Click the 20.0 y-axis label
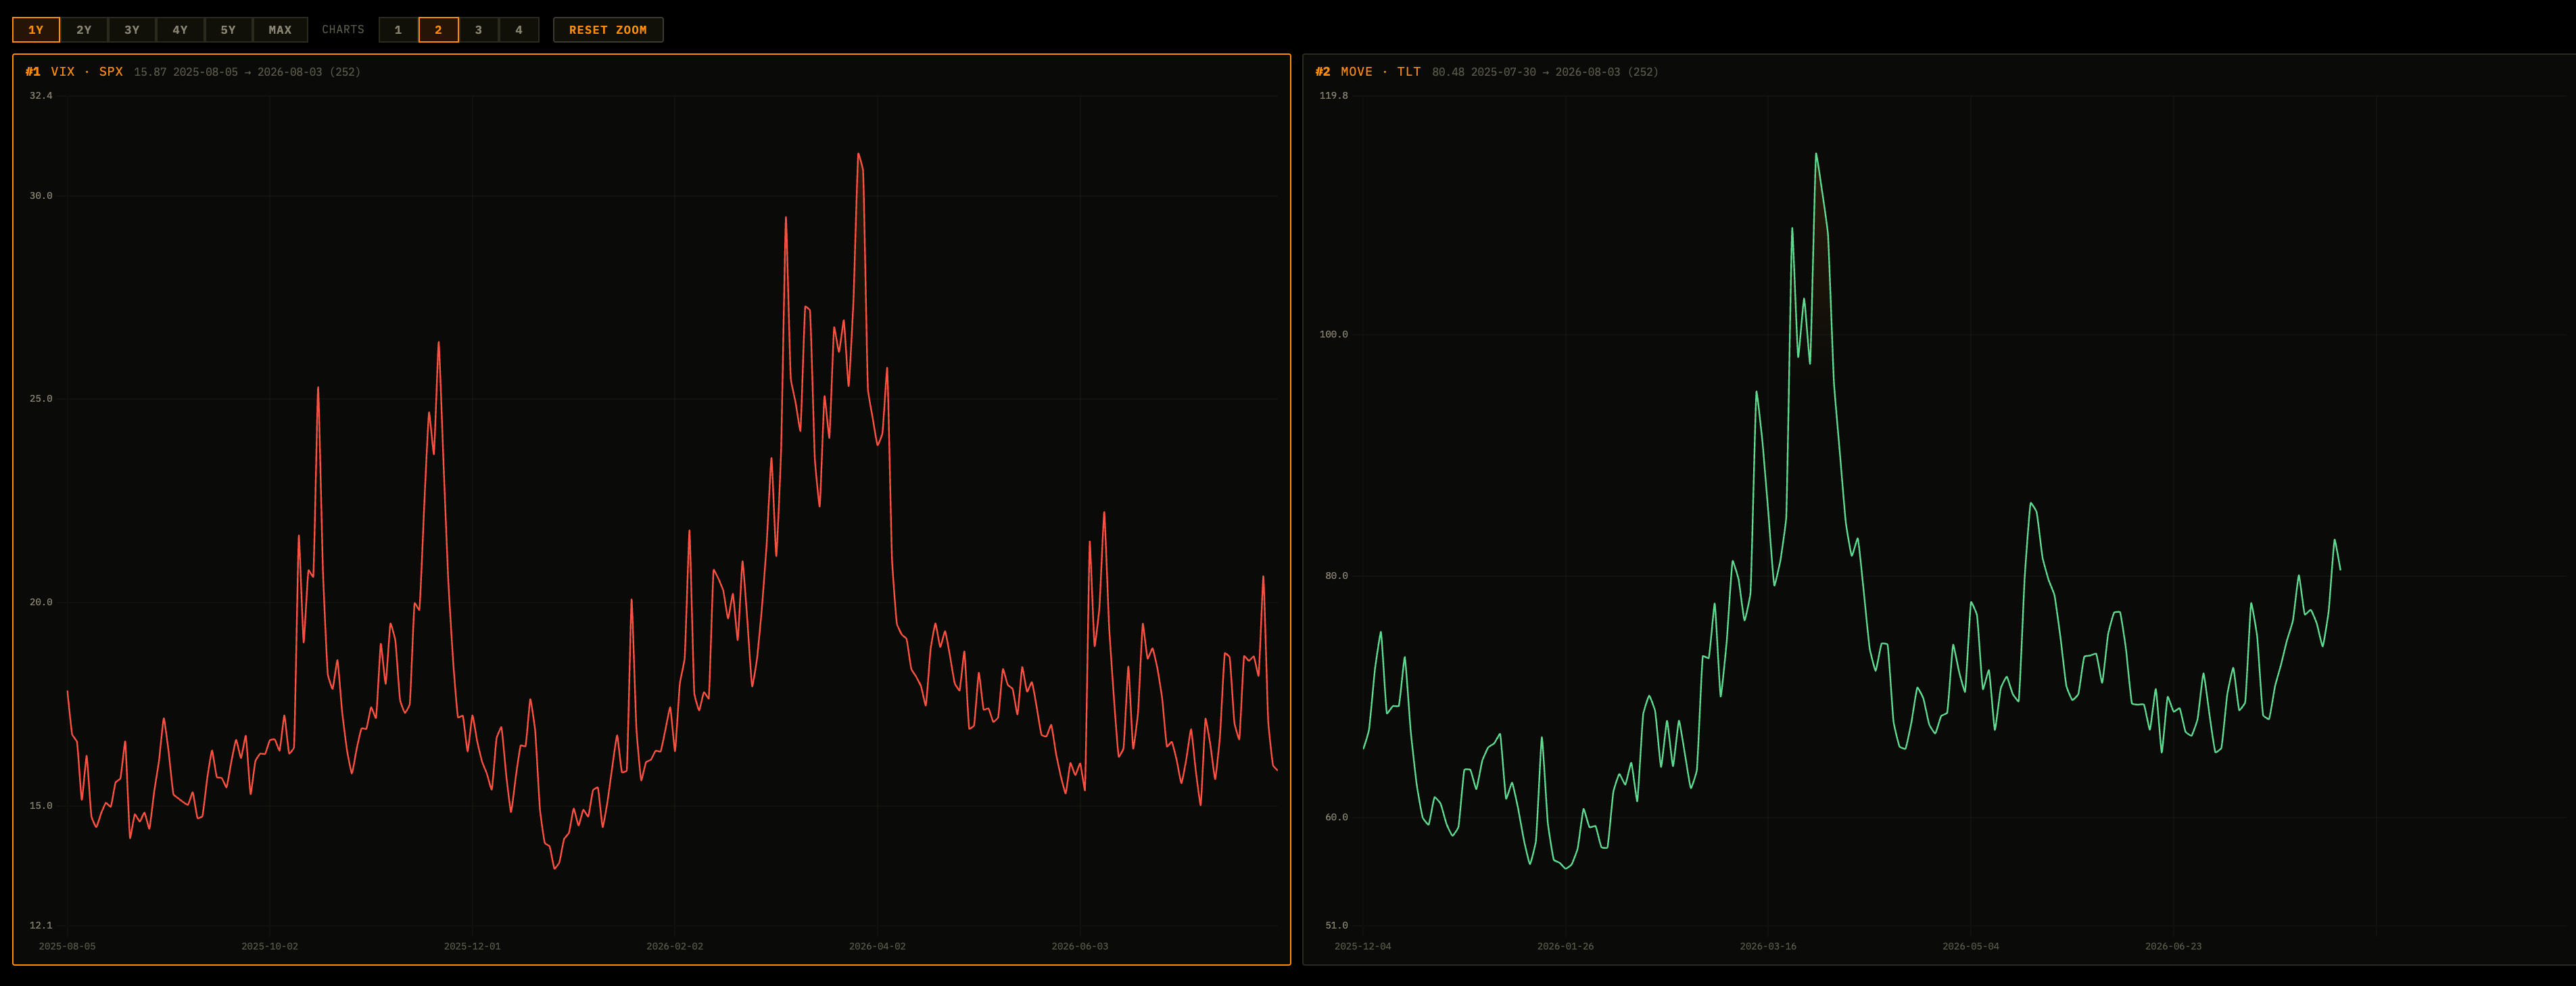Viewport: 2576px width, 986px height. pyautogui.click(x=41, y=602)
